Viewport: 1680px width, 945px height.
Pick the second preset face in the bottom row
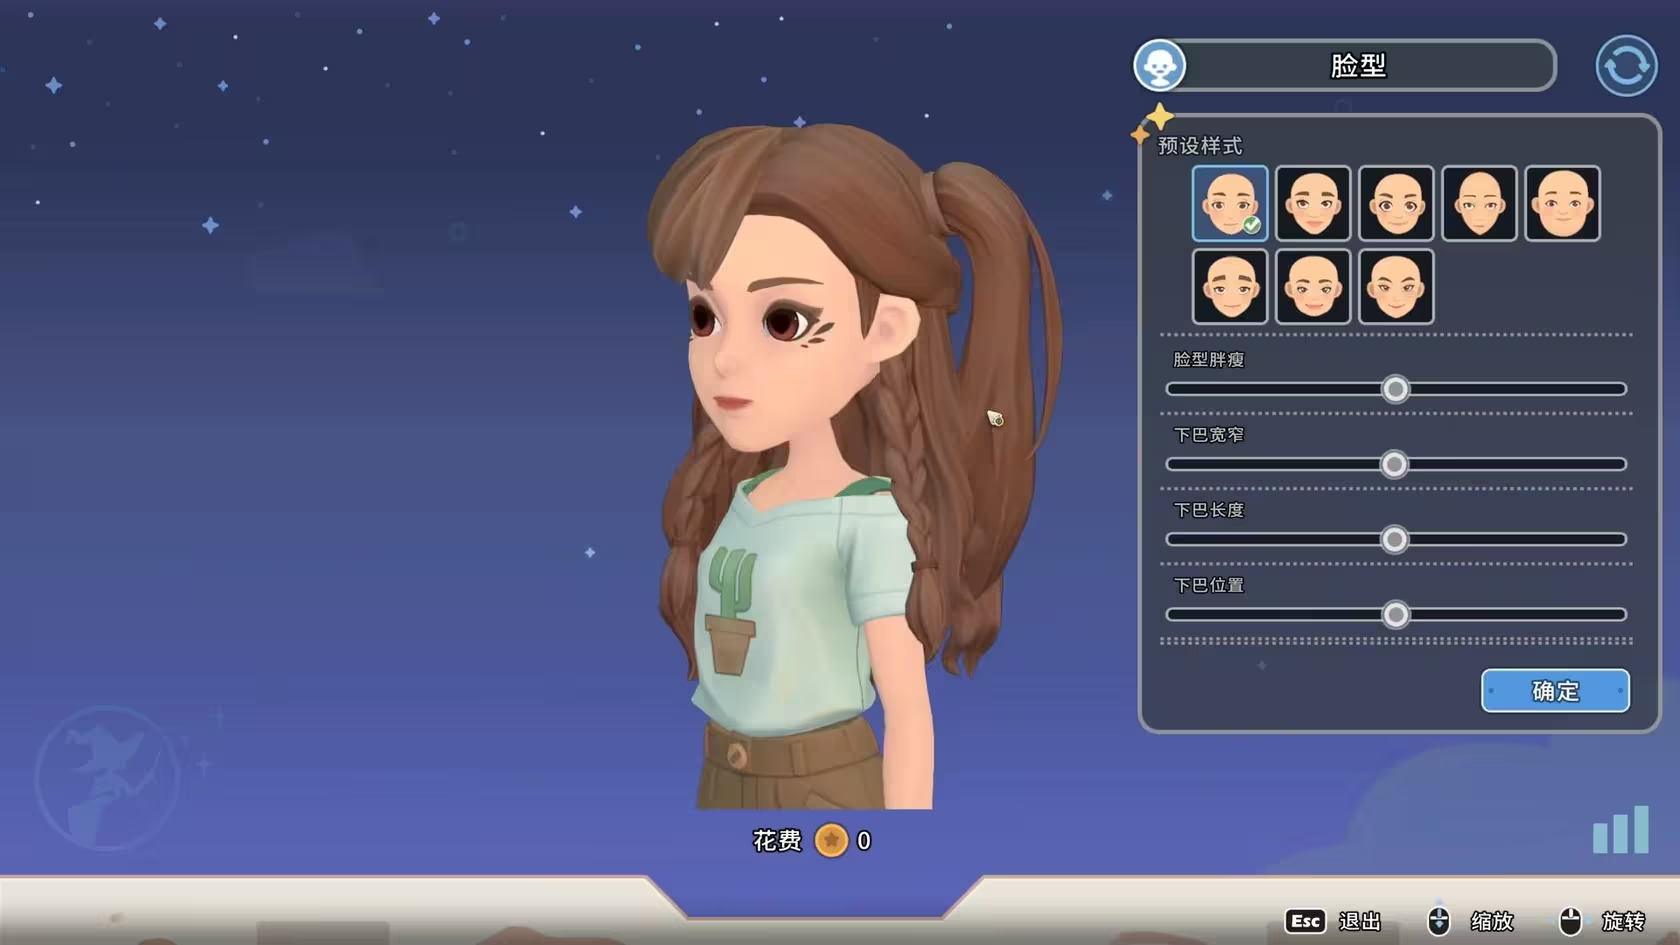1313,287
